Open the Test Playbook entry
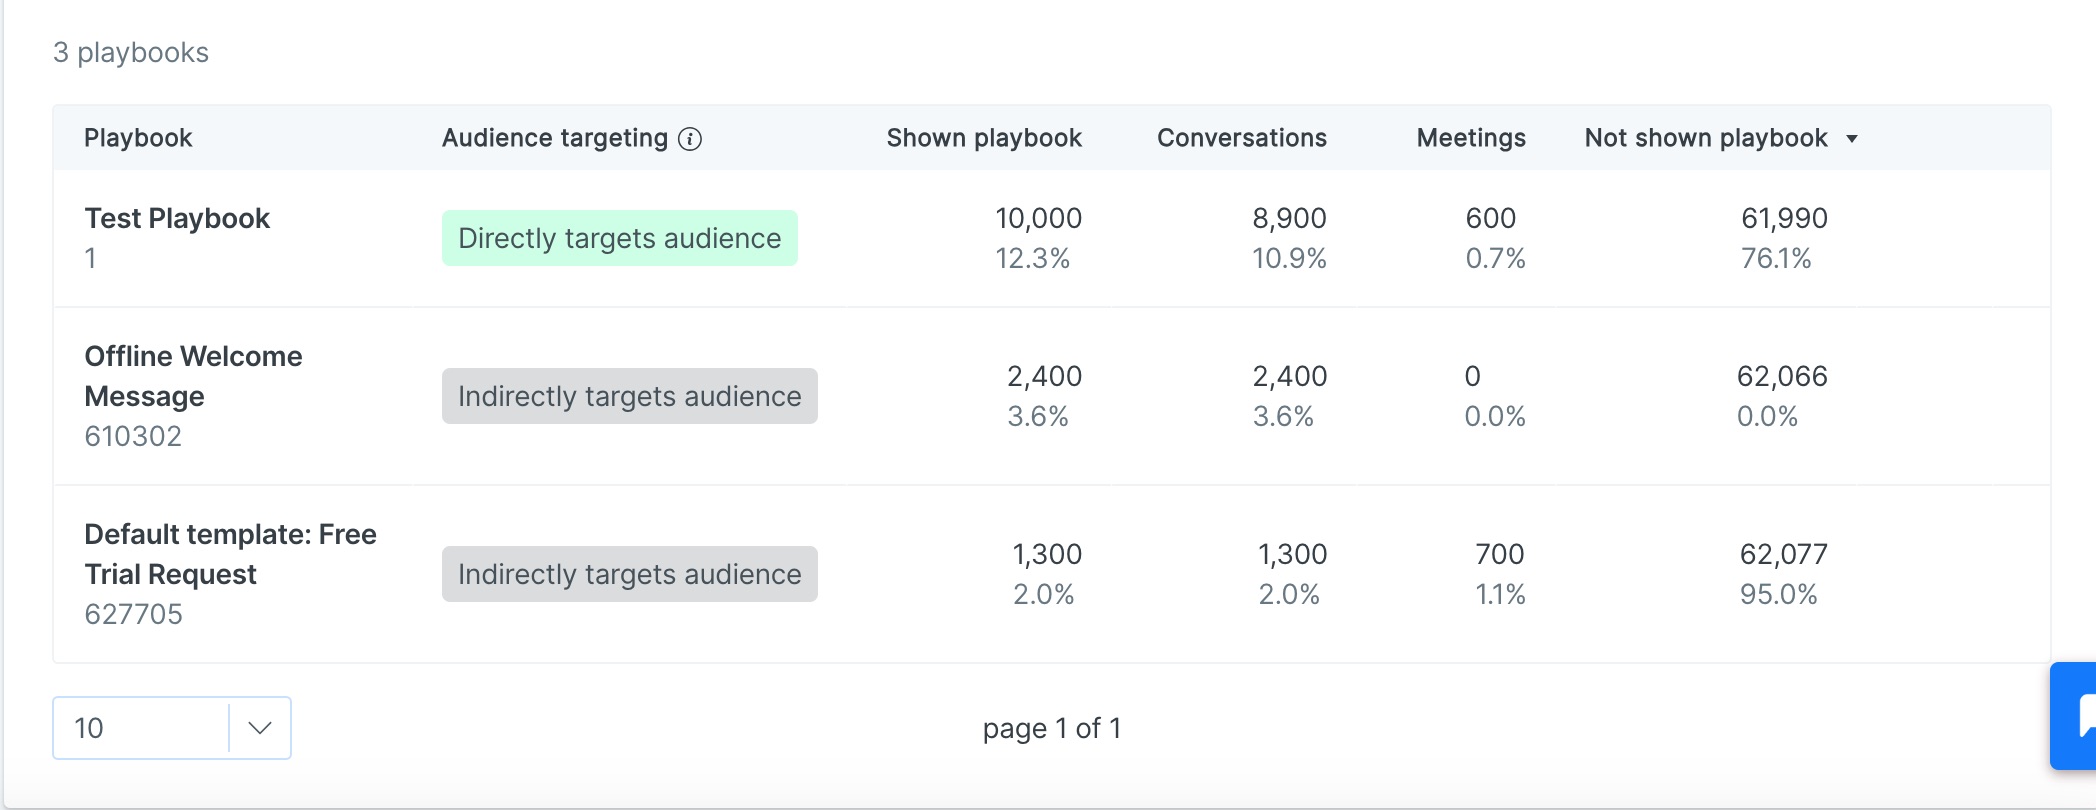The height and width of the screenshot is (810, 2096). click(177, 218)
